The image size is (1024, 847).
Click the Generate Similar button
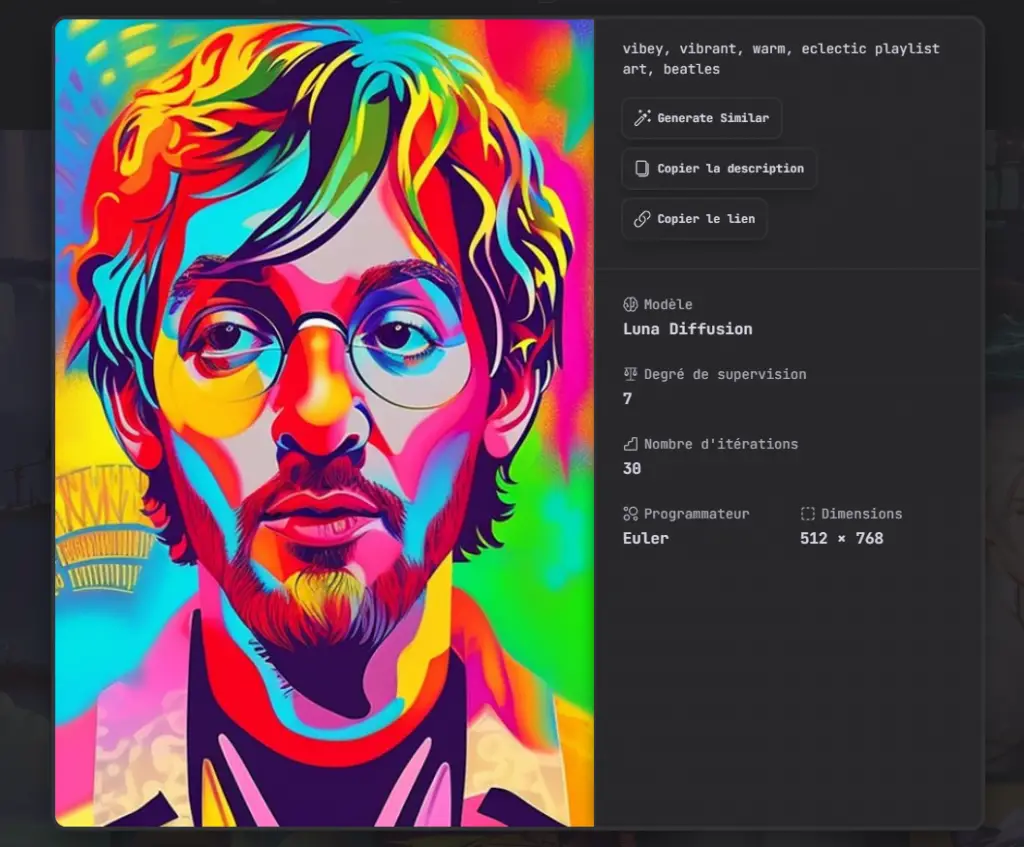click(701, 118)
